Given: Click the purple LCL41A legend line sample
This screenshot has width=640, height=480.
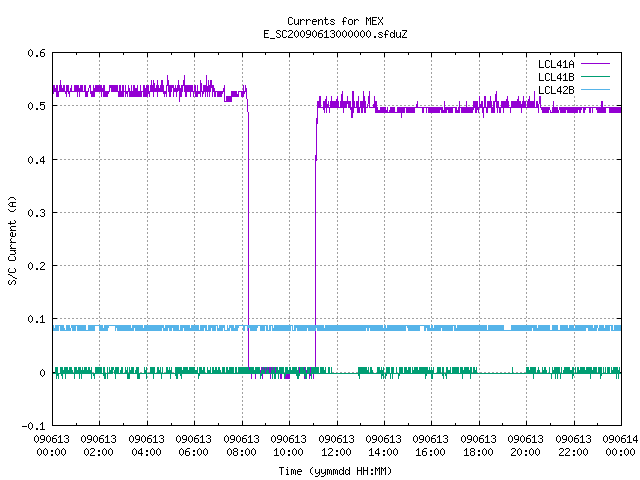Looking at the screenshot, I should [x=595, y=64].
